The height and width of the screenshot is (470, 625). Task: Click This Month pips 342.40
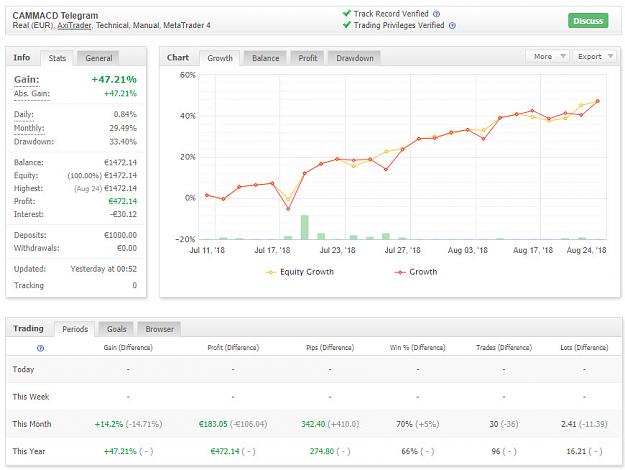313,424
